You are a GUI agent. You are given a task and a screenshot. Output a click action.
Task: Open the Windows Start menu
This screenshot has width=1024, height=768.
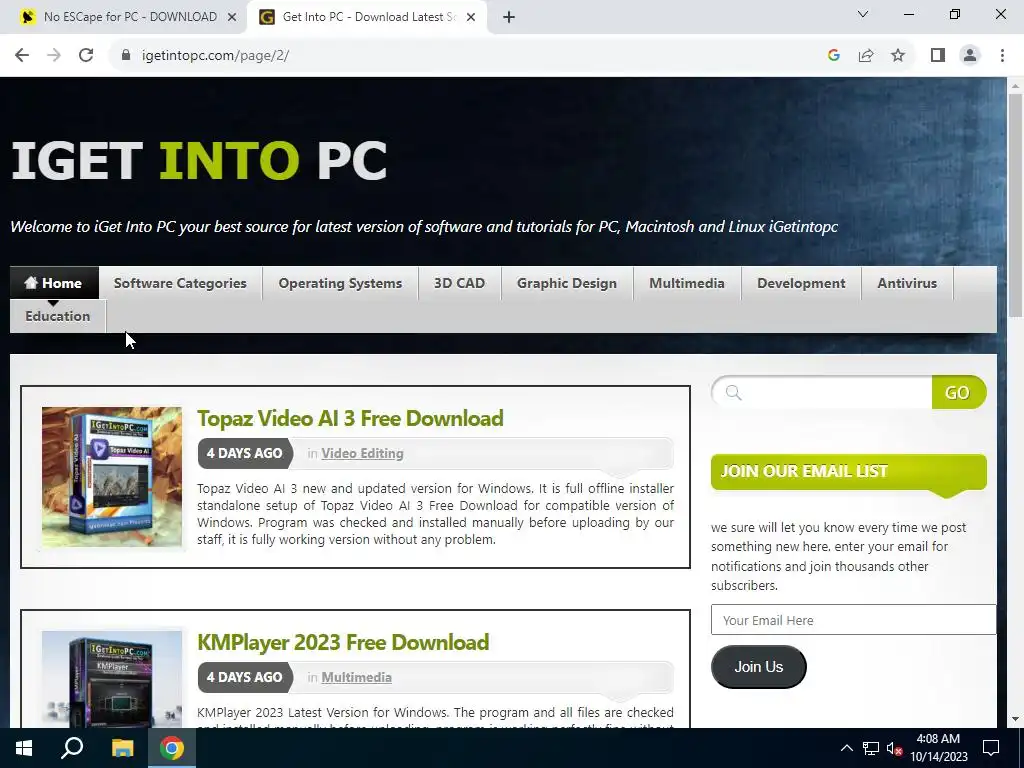tap(24, 748)
